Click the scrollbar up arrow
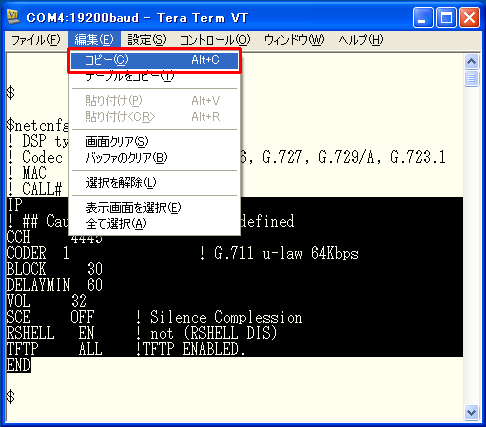Viewport: 486px width, 427px height. [x=471, y=61]
